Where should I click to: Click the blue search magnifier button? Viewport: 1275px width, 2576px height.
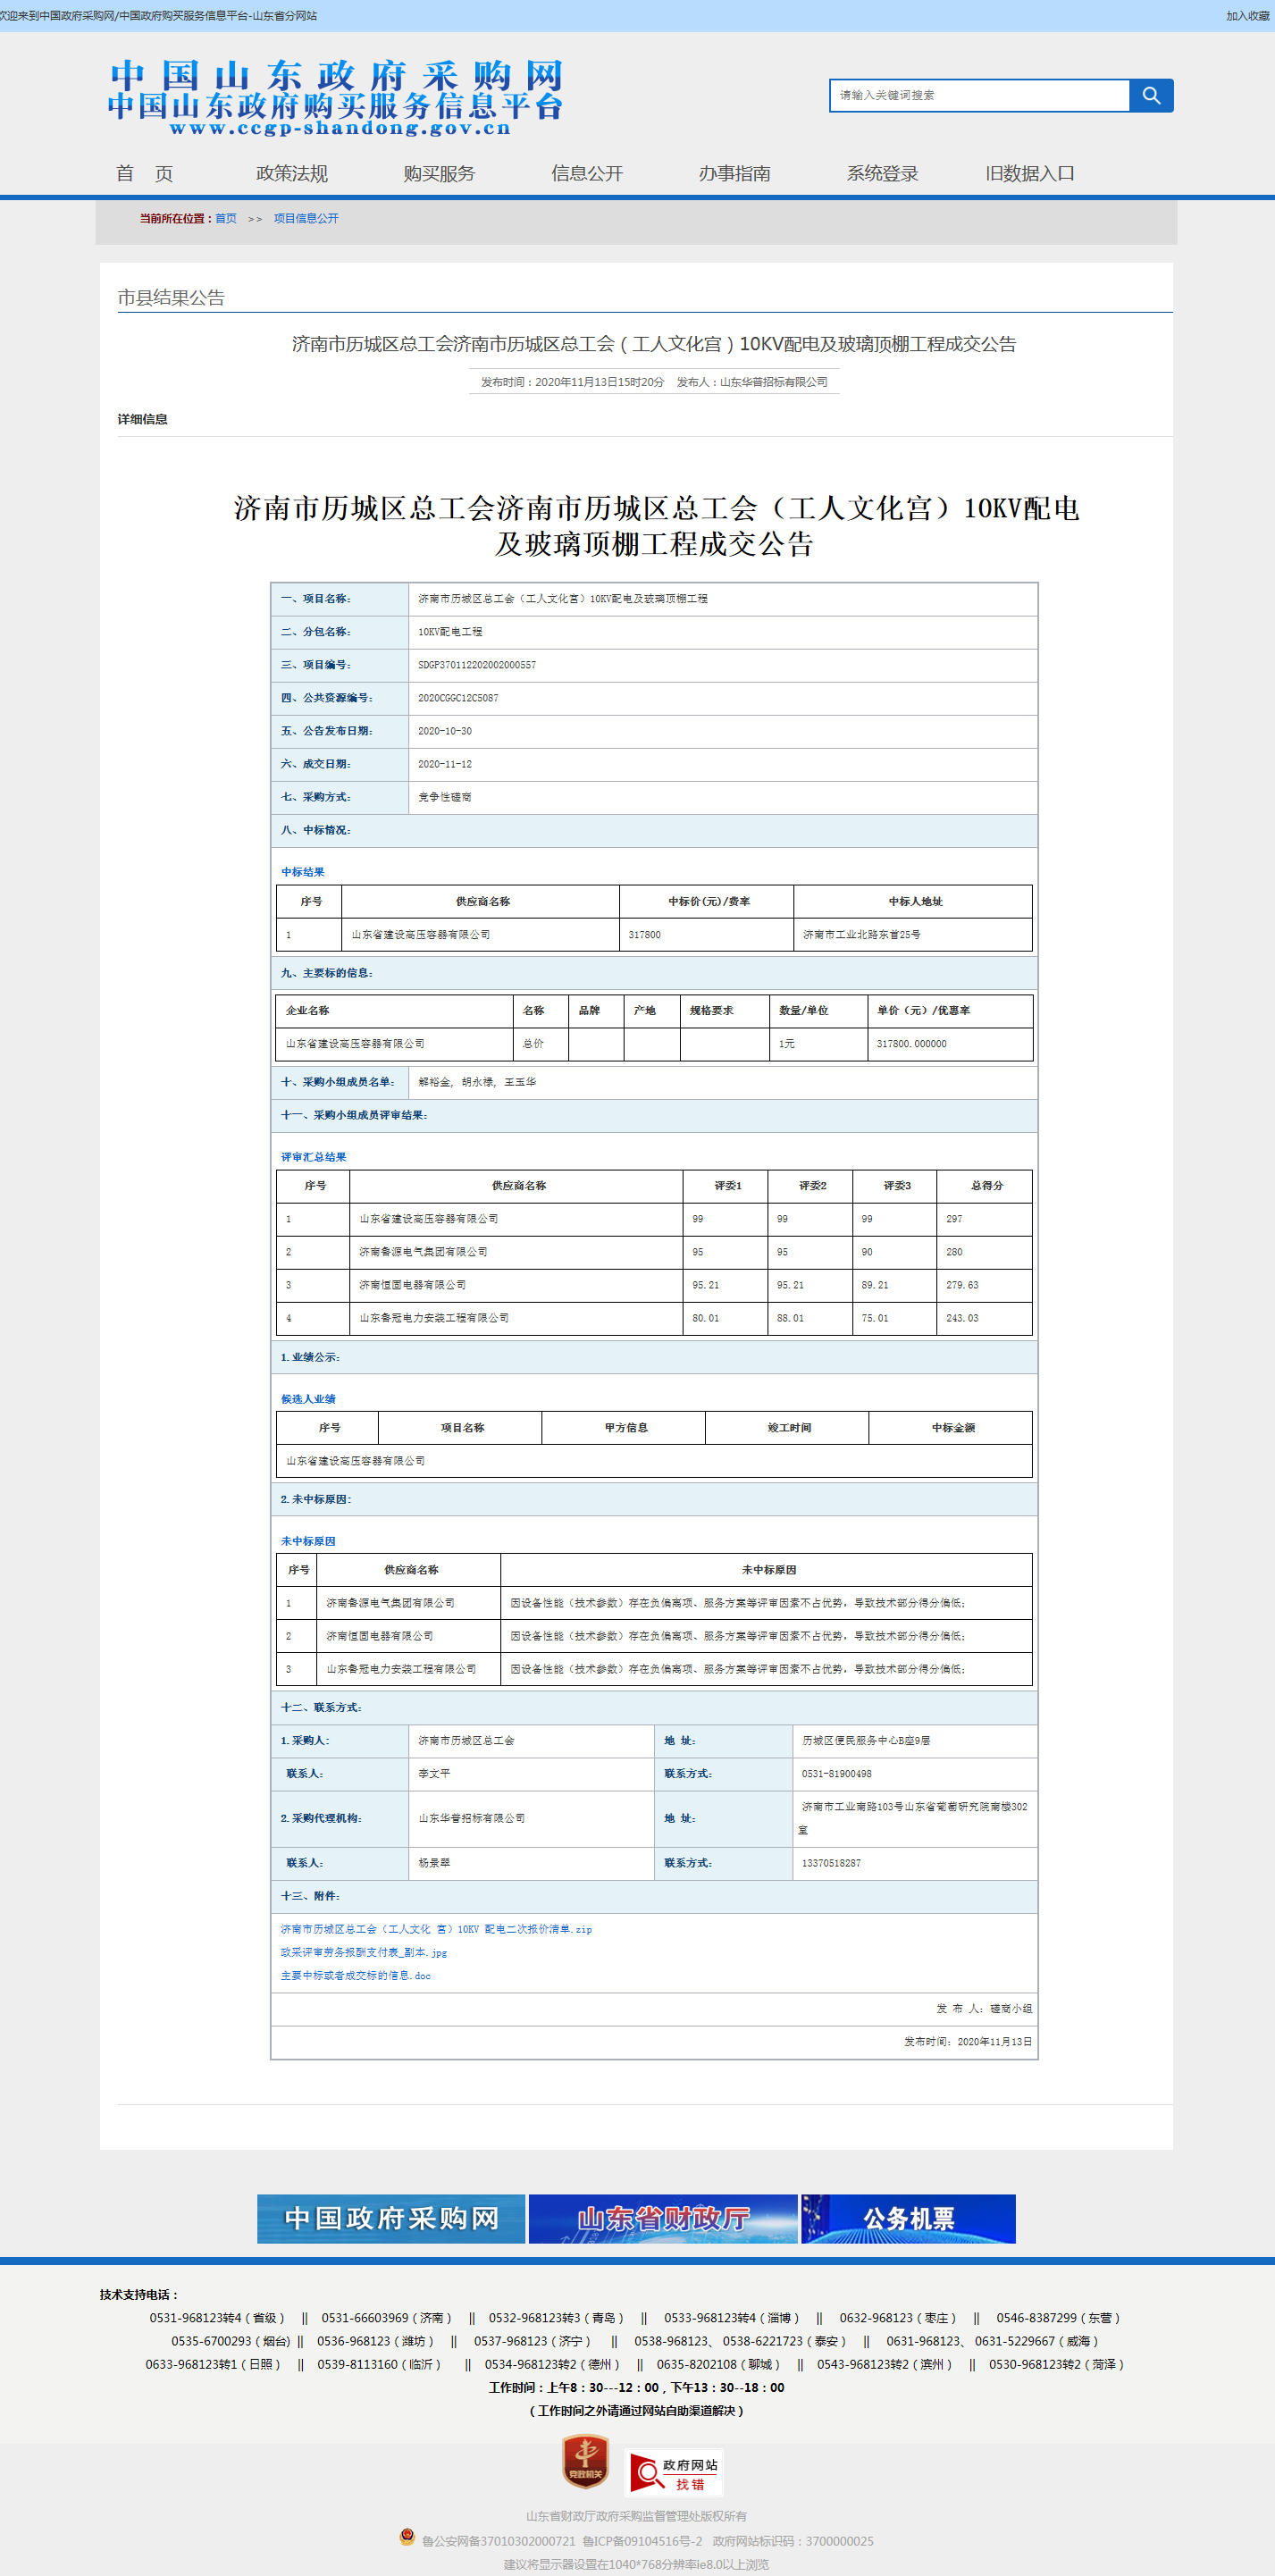(1151, 95)
